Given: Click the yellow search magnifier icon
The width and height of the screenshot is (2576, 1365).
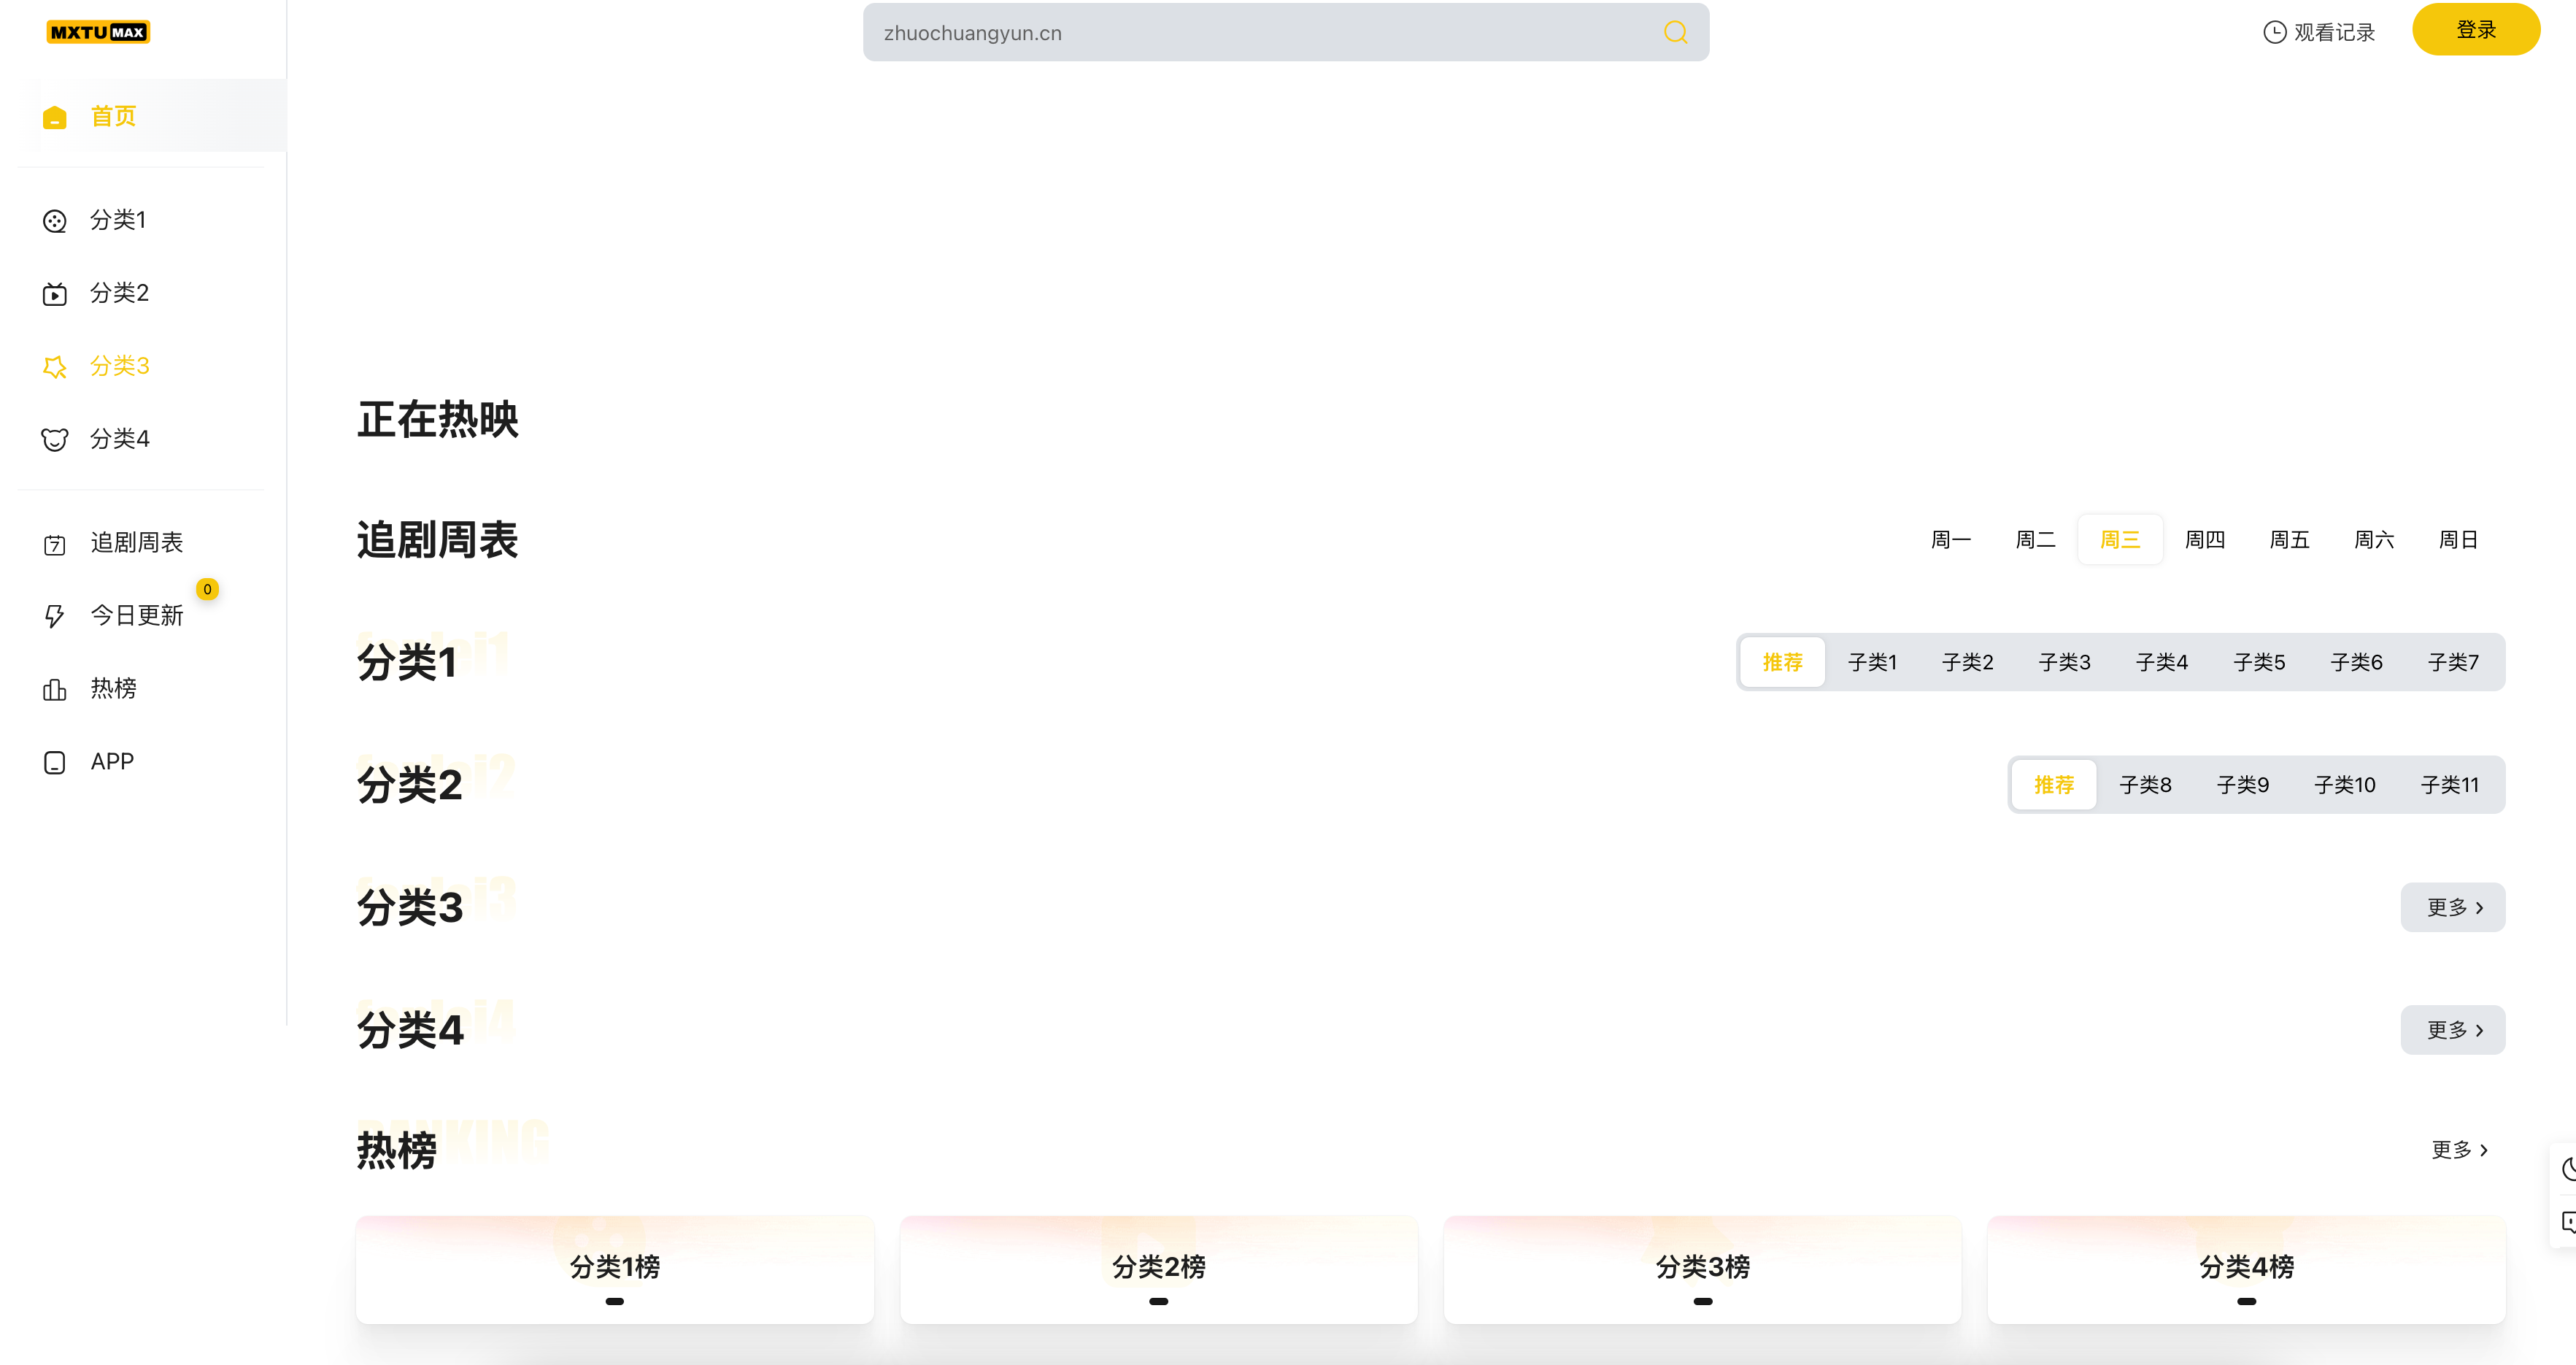Looking at the screenshot, I should point(1675,32).
